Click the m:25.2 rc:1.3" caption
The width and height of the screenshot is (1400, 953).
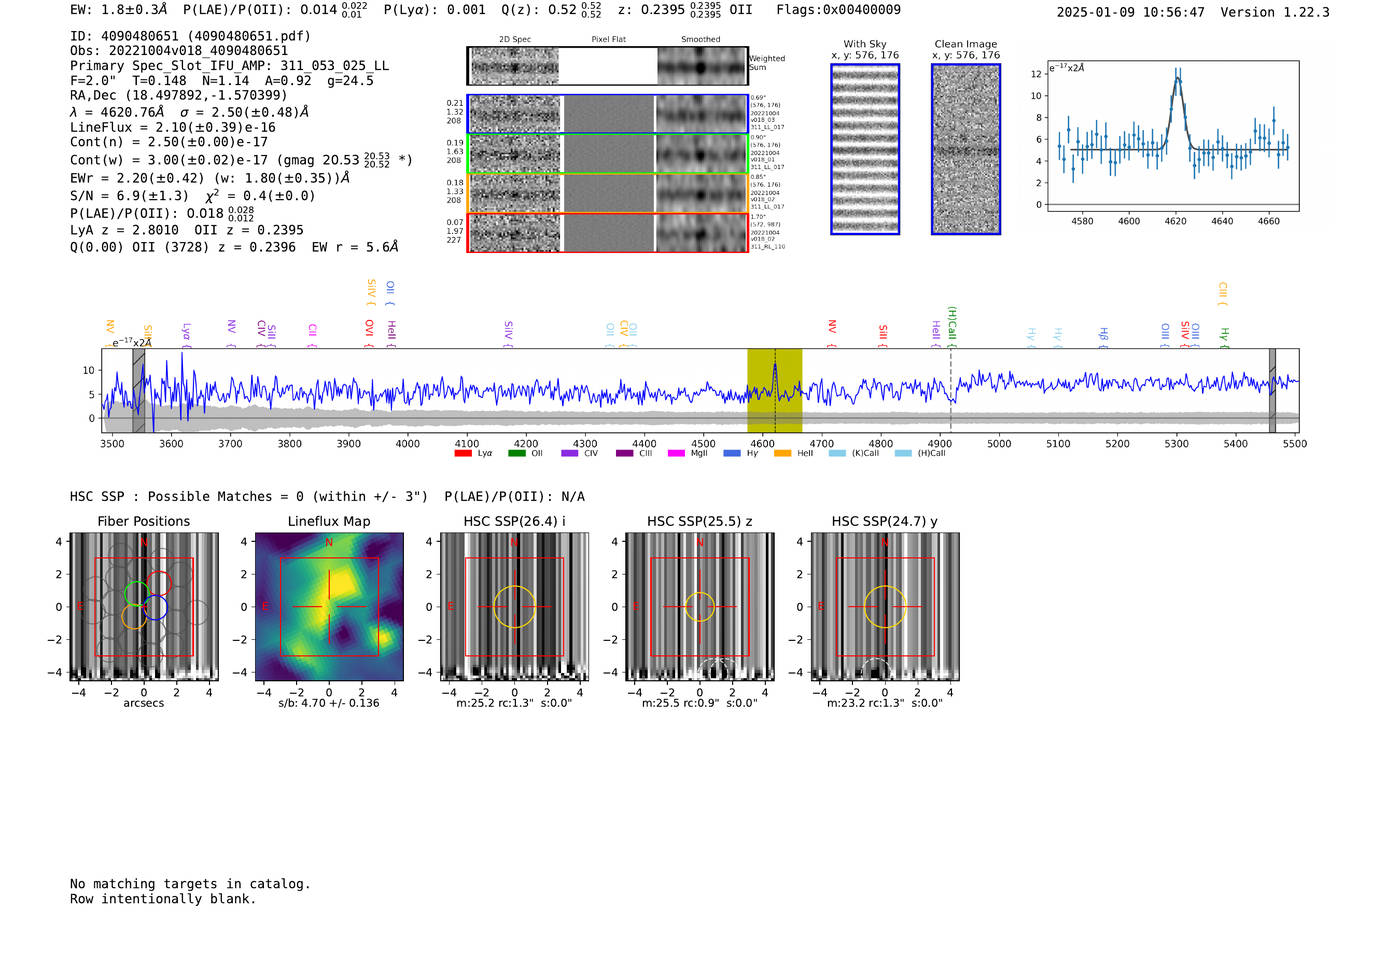pos(514,703)
